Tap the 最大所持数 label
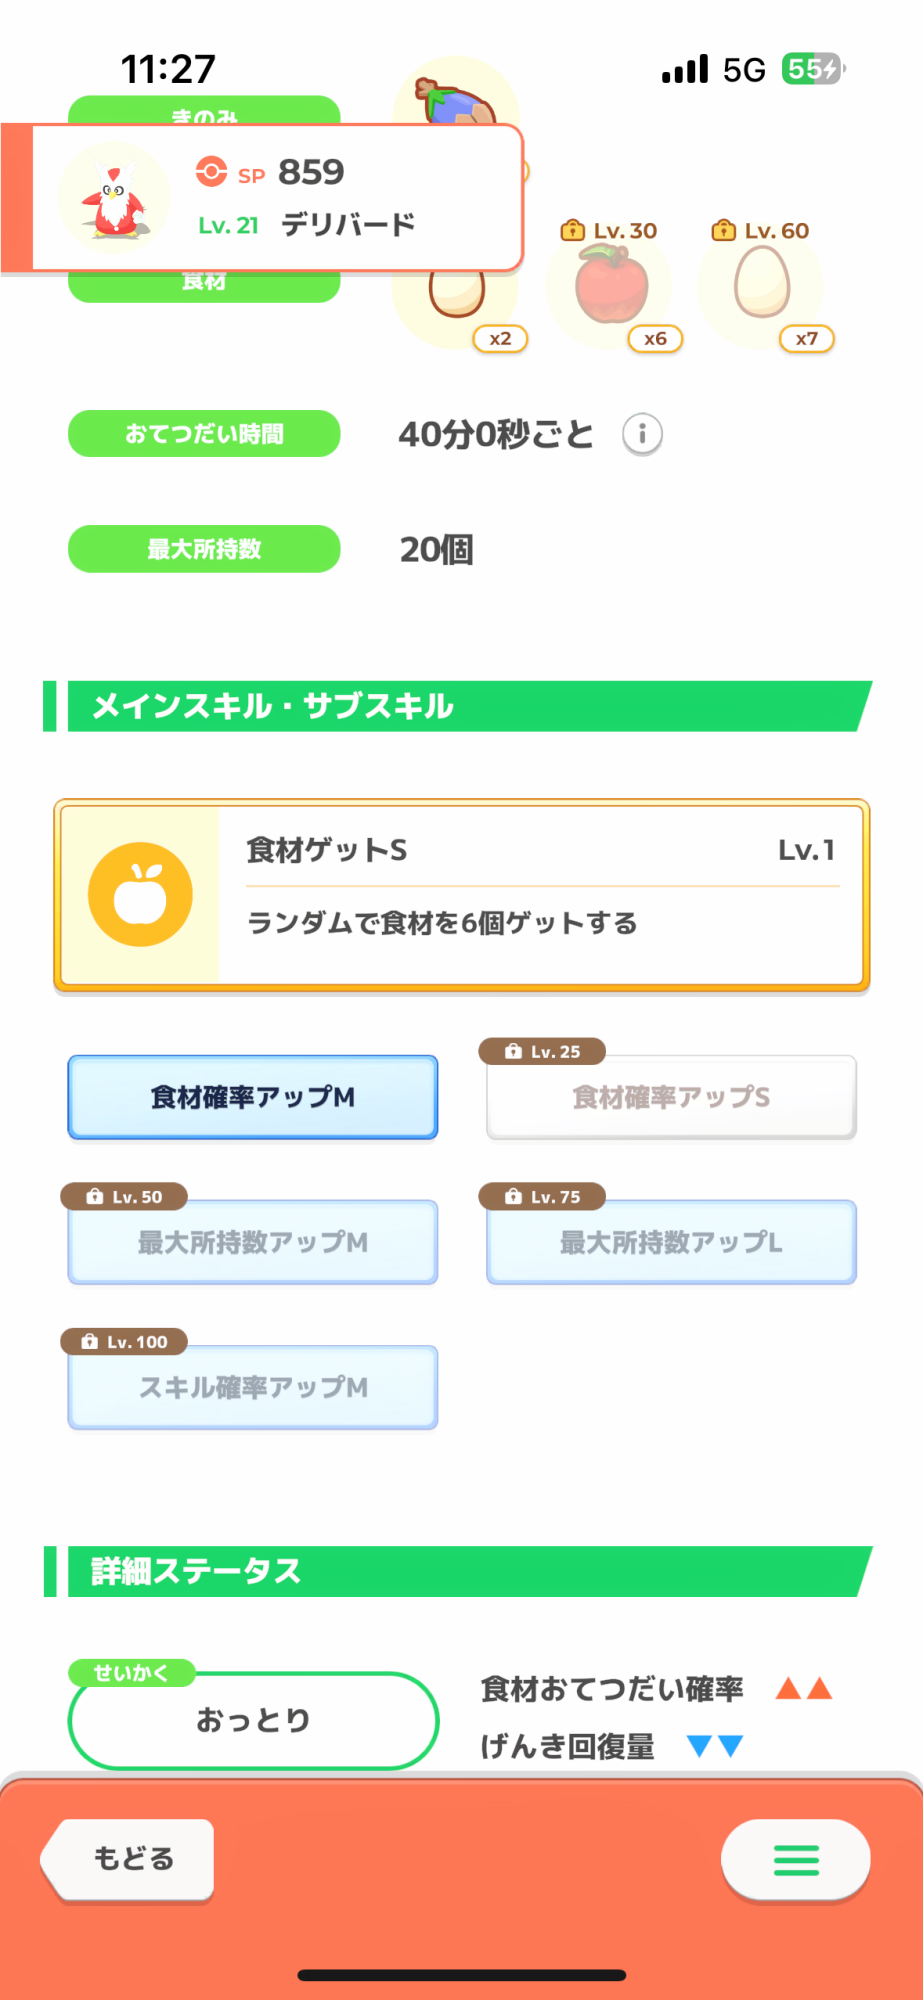Viewport: 923px width, 2000px height. 204,549
